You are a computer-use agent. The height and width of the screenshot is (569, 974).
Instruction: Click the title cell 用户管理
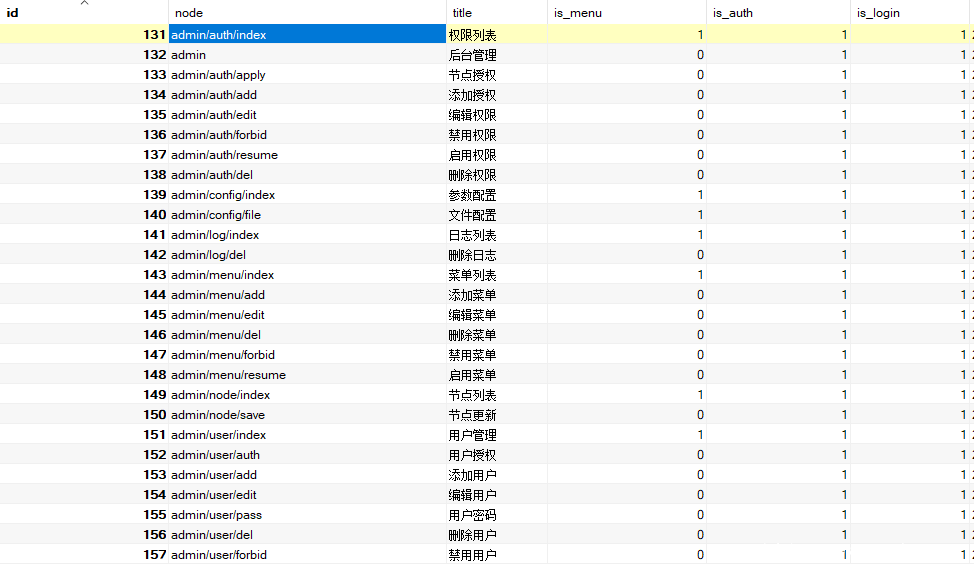472,435
